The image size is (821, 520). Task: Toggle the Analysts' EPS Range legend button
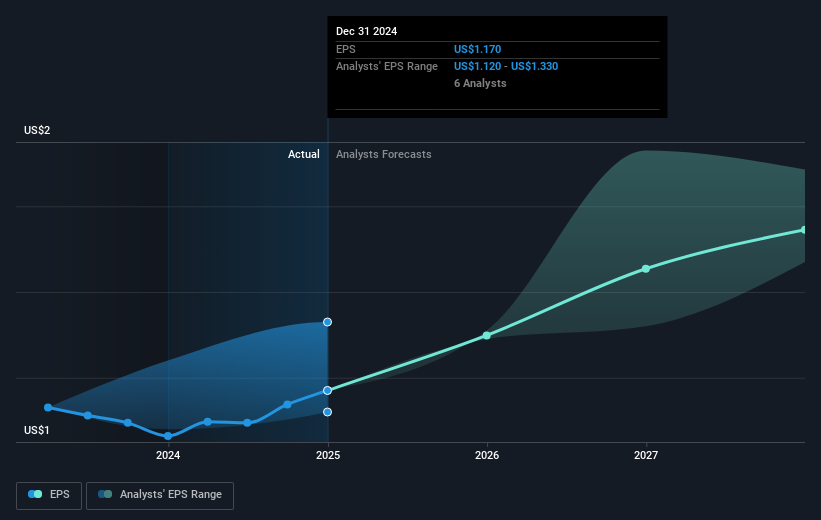[x=160, y=495]
